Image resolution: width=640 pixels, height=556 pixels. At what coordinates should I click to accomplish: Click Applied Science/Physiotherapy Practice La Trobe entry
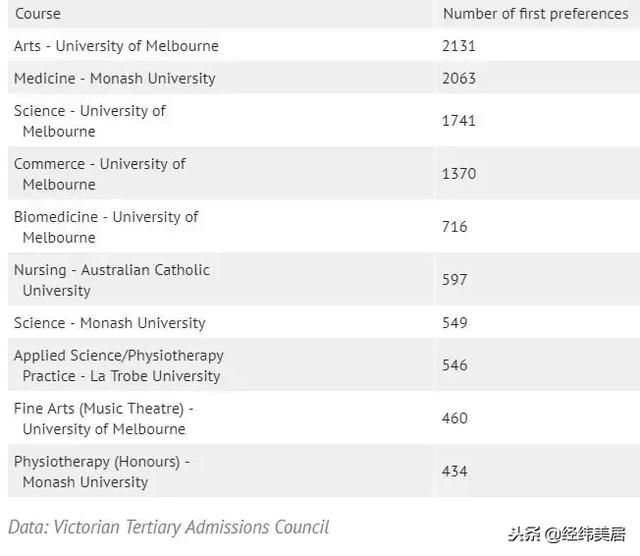tap(119, 365)
